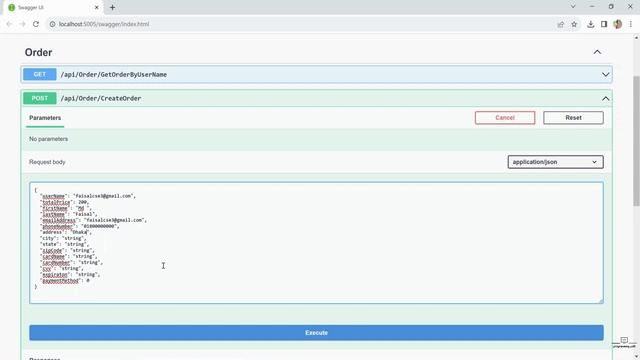
Task: Open the application/json content type dropdown
Action: [555, 162]
